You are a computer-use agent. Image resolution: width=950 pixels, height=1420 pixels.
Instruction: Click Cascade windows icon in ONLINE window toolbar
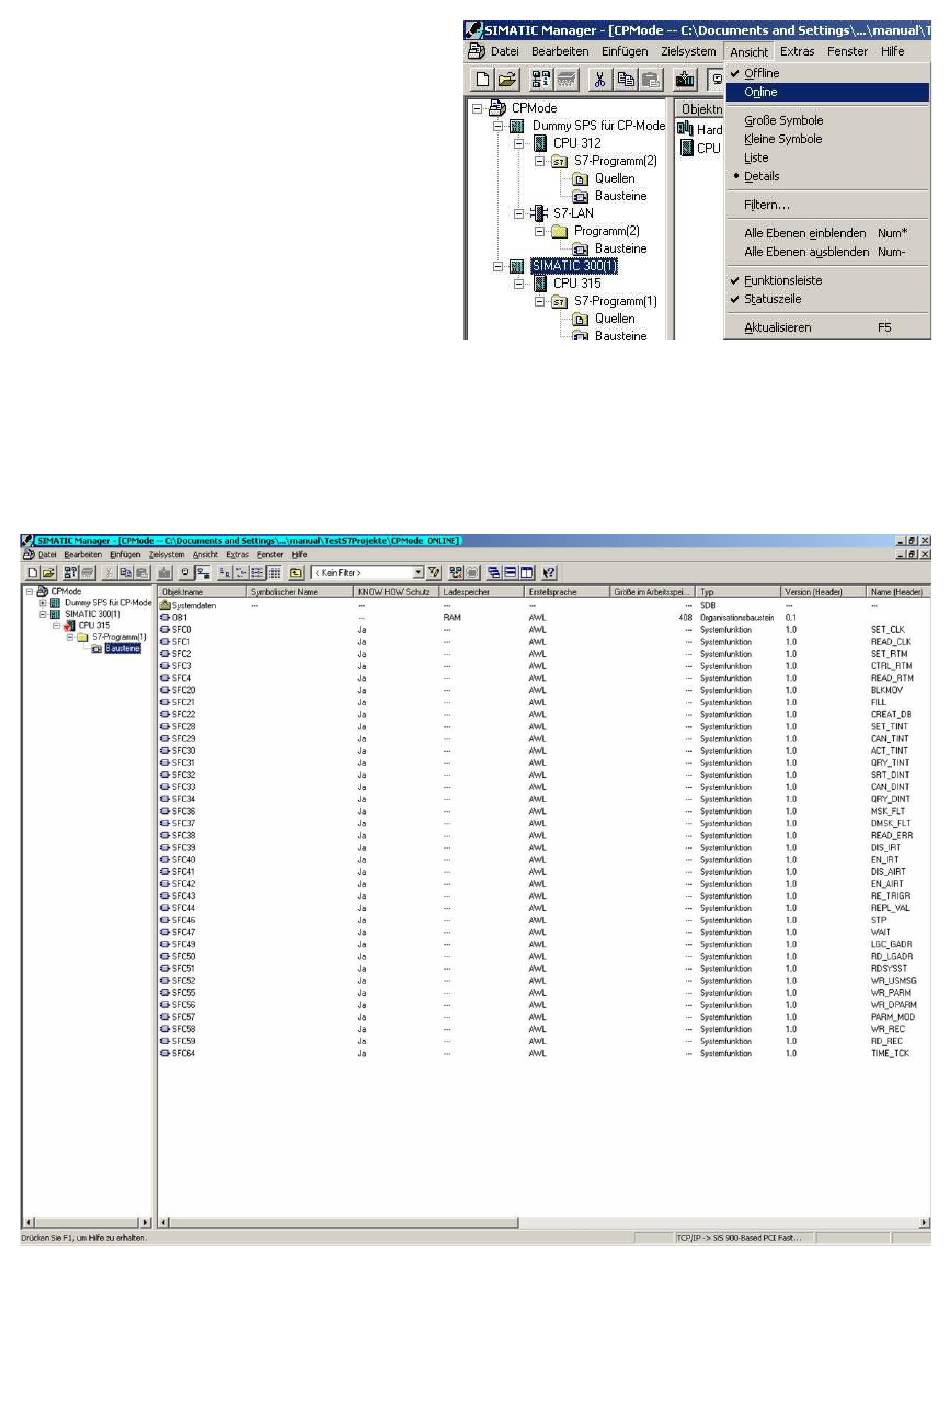click(494, 573)
